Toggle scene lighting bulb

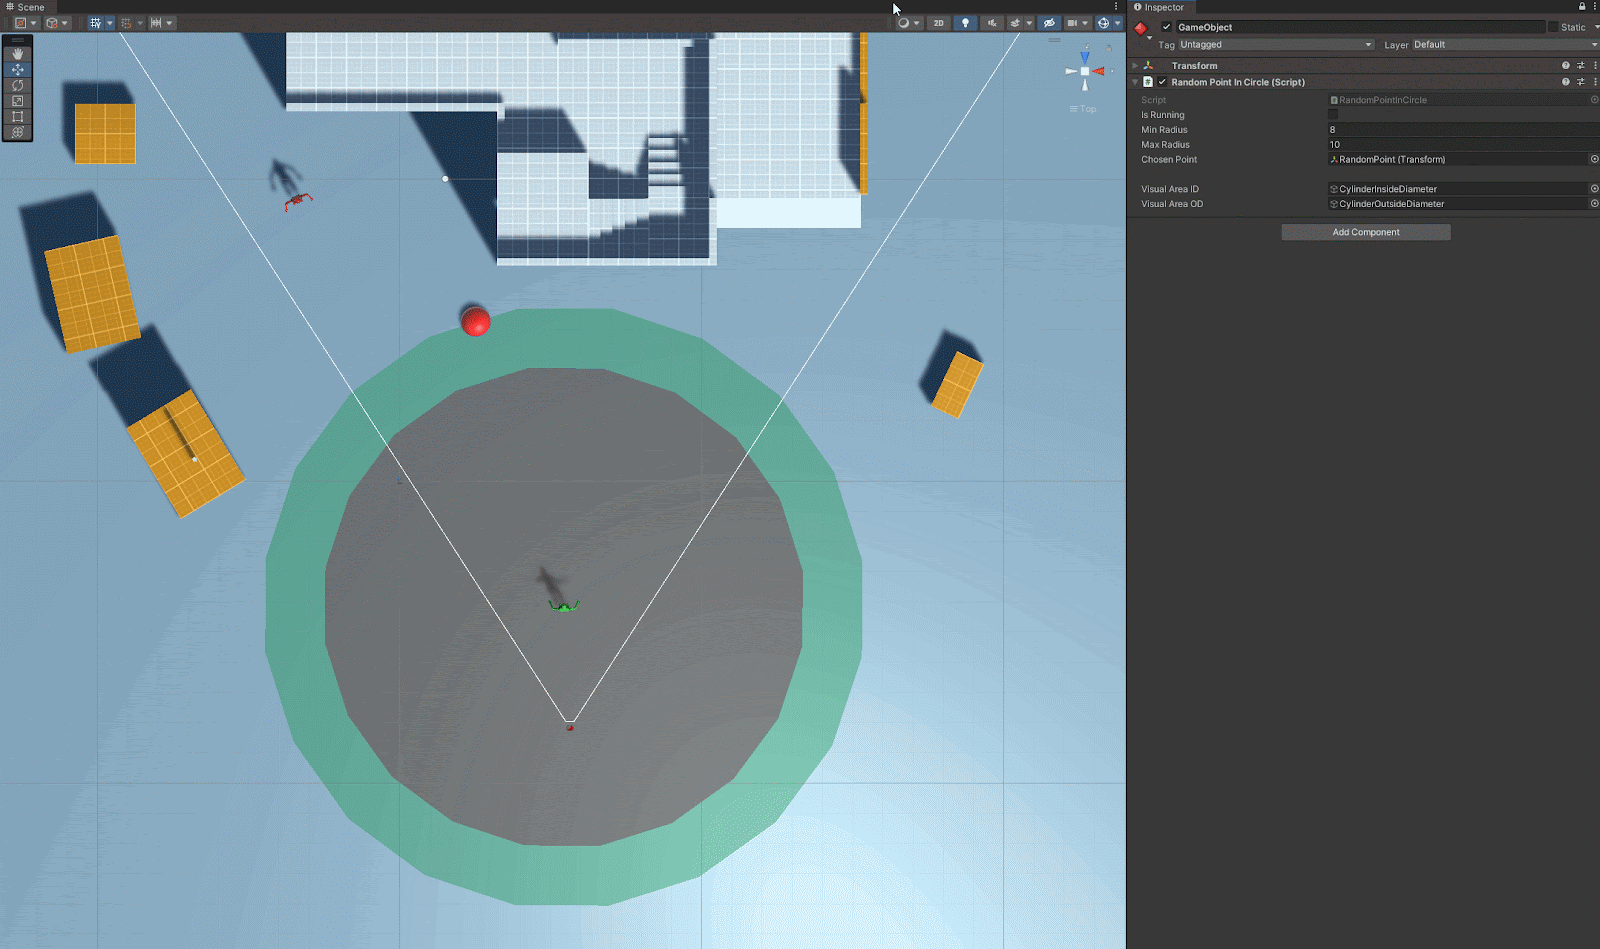(965, 23)
